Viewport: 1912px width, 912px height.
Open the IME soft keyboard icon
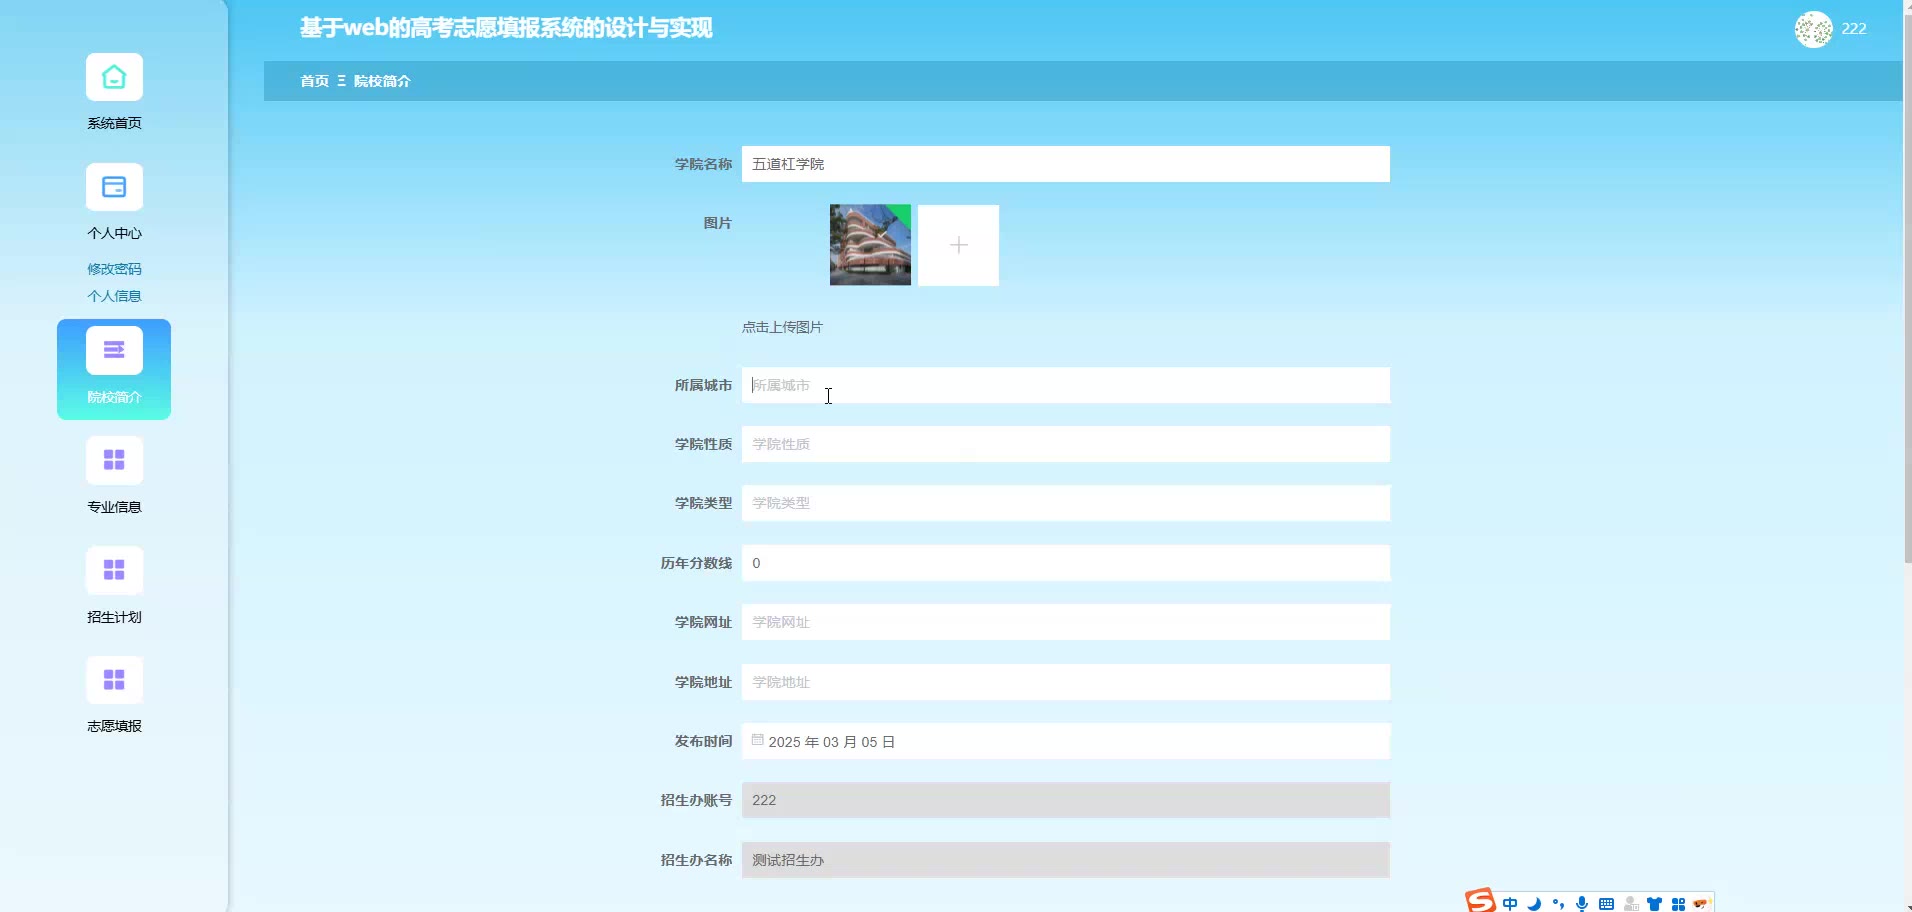pyautogui.click(x=1606, y=904)
